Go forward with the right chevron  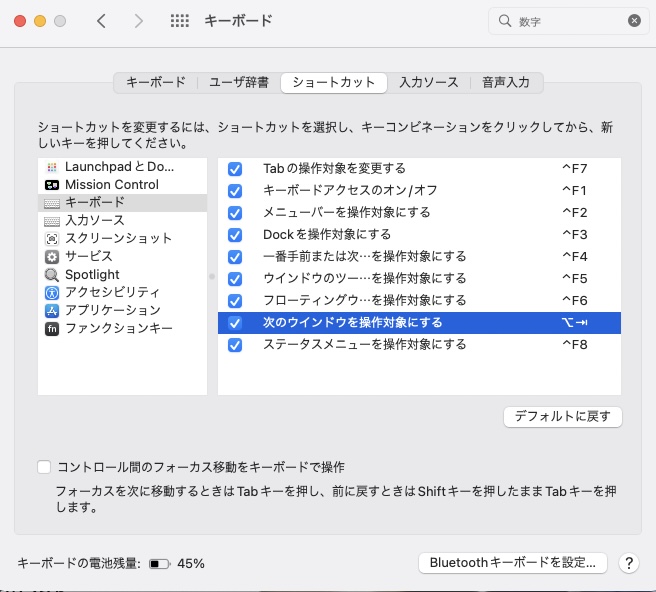[x=138, y=21]
